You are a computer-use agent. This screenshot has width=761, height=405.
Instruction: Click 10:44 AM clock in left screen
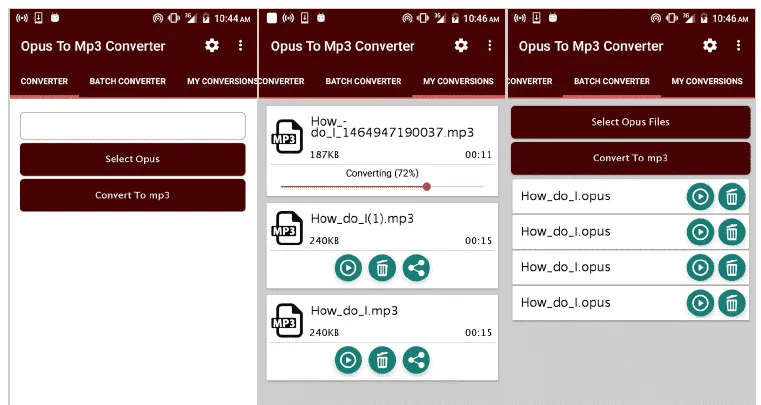click(232, 18)
